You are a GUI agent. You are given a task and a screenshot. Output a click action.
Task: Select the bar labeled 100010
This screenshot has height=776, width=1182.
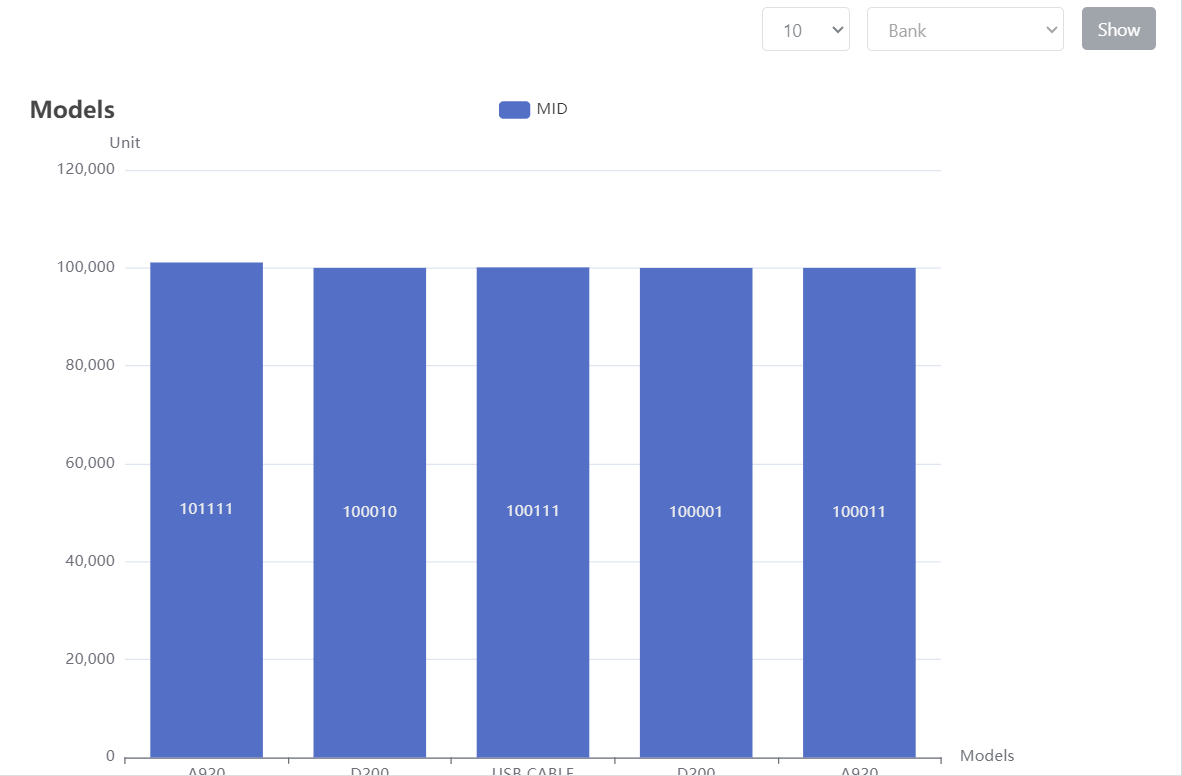tap(370, 512)
